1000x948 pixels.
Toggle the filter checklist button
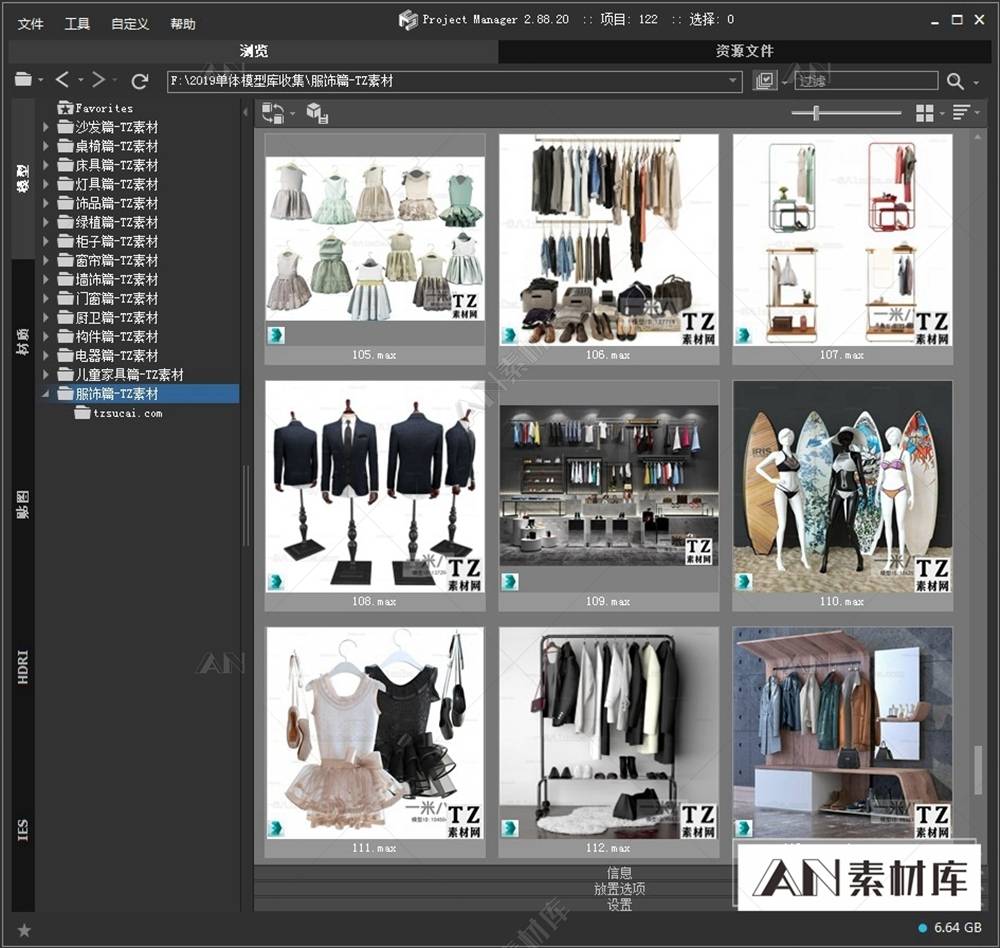[766, 82]
